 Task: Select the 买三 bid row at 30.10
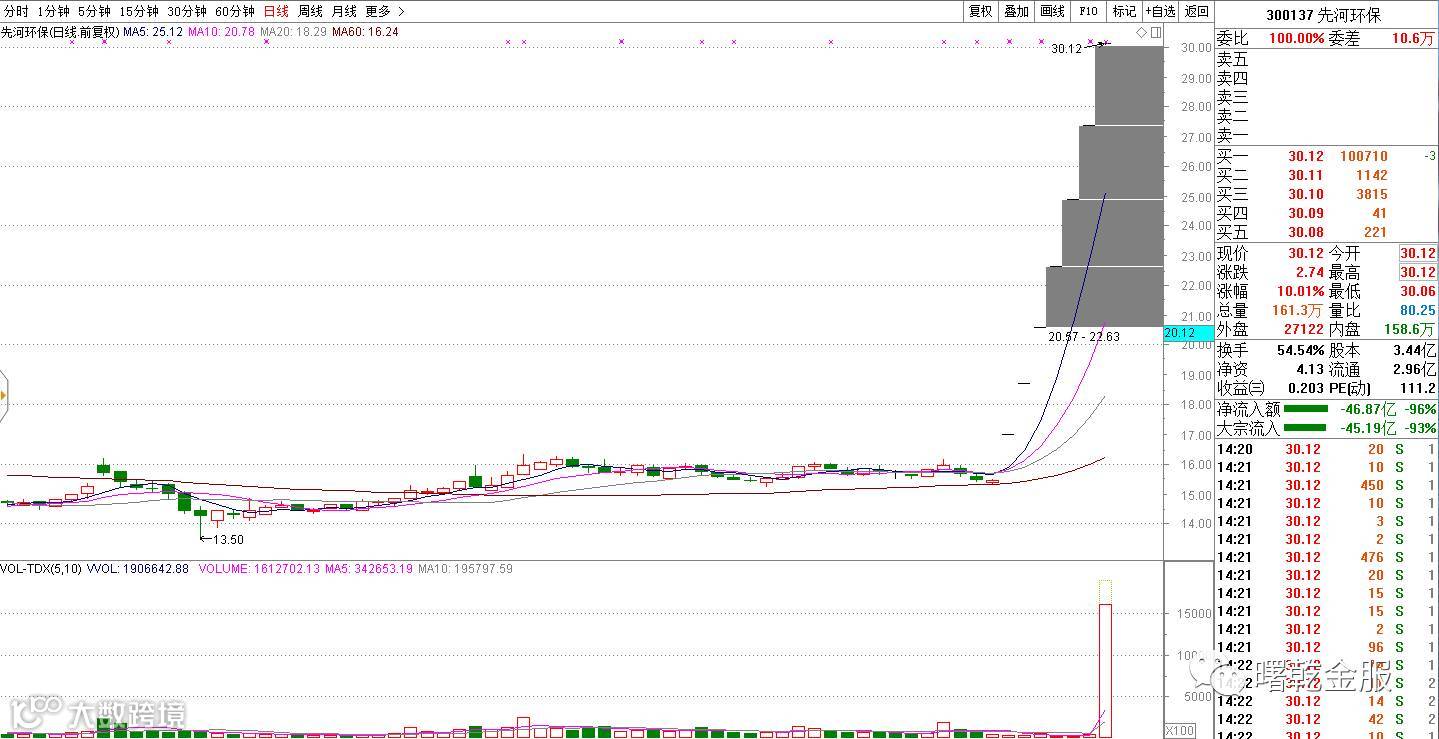(1324, 194)
